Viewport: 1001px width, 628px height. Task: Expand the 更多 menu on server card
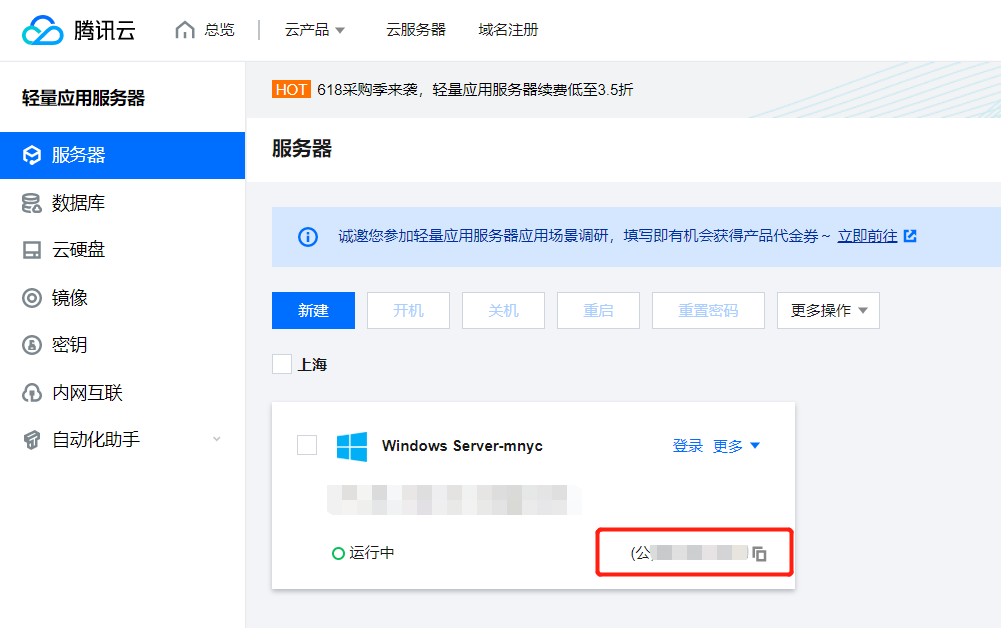coord(736,446)
